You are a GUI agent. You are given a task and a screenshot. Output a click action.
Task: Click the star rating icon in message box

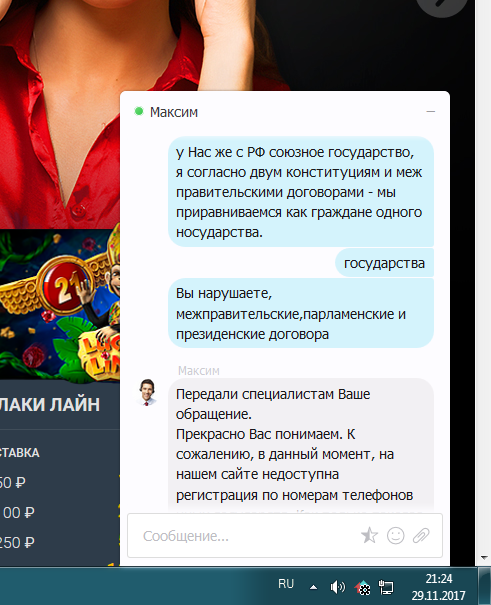point(370,535)
